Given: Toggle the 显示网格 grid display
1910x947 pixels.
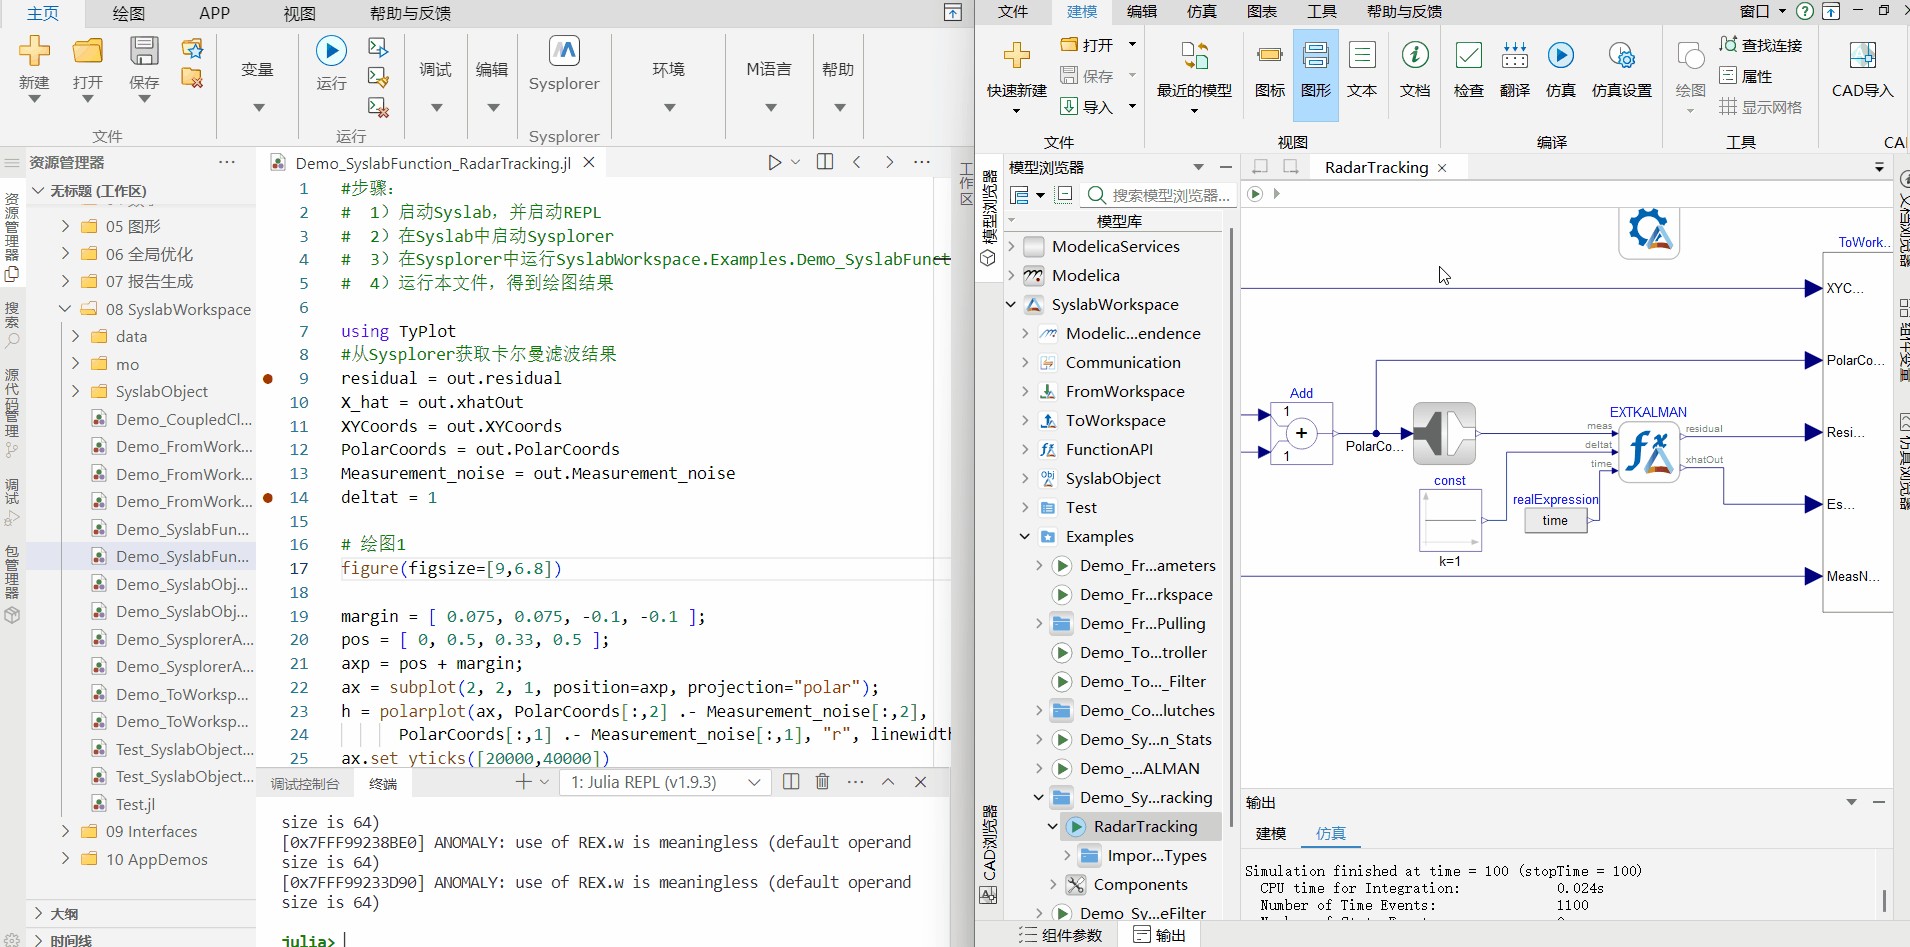Looking at the screenshot, I should click(x=1761, y=107).
